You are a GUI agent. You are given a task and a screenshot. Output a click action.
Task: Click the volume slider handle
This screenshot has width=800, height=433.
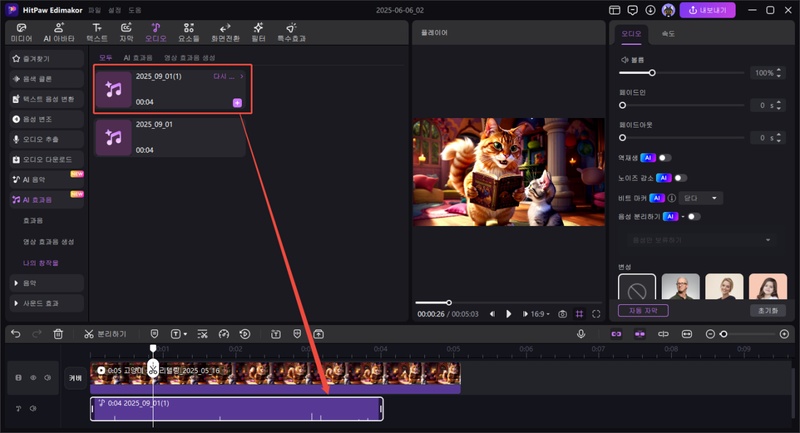(652, 73)
